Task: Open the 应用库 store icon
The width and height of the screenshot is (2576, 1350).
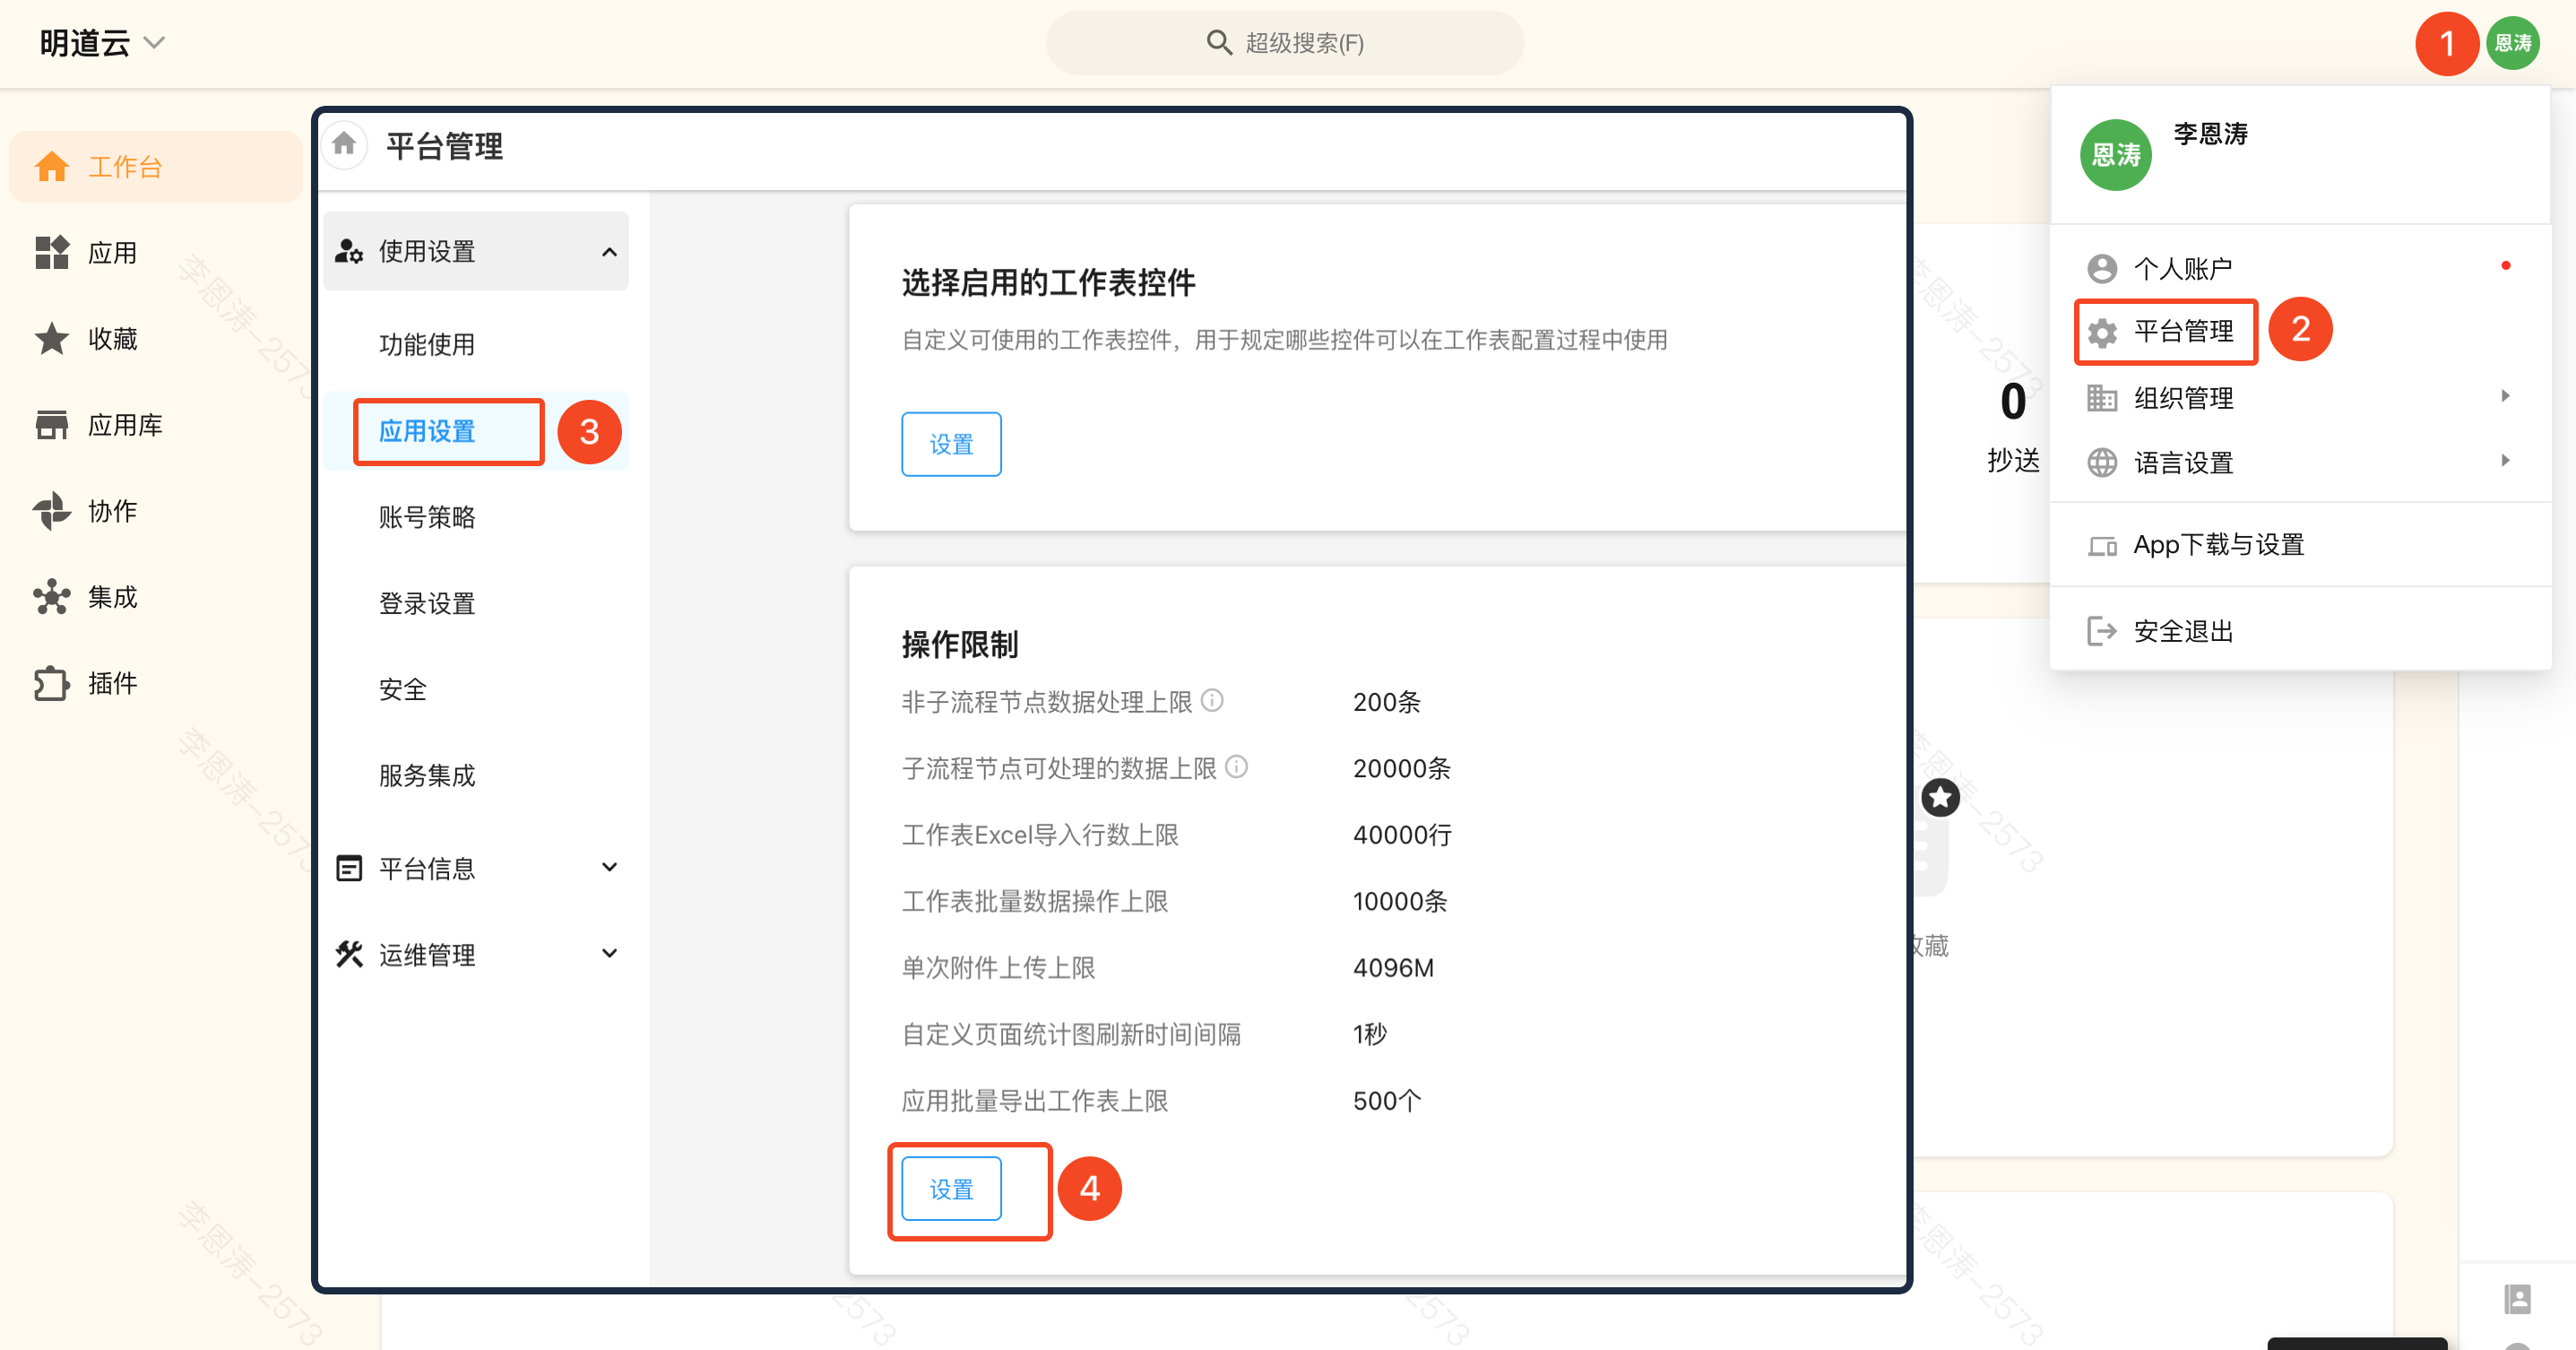Action: pyautogui.click(x=51, y=425)
